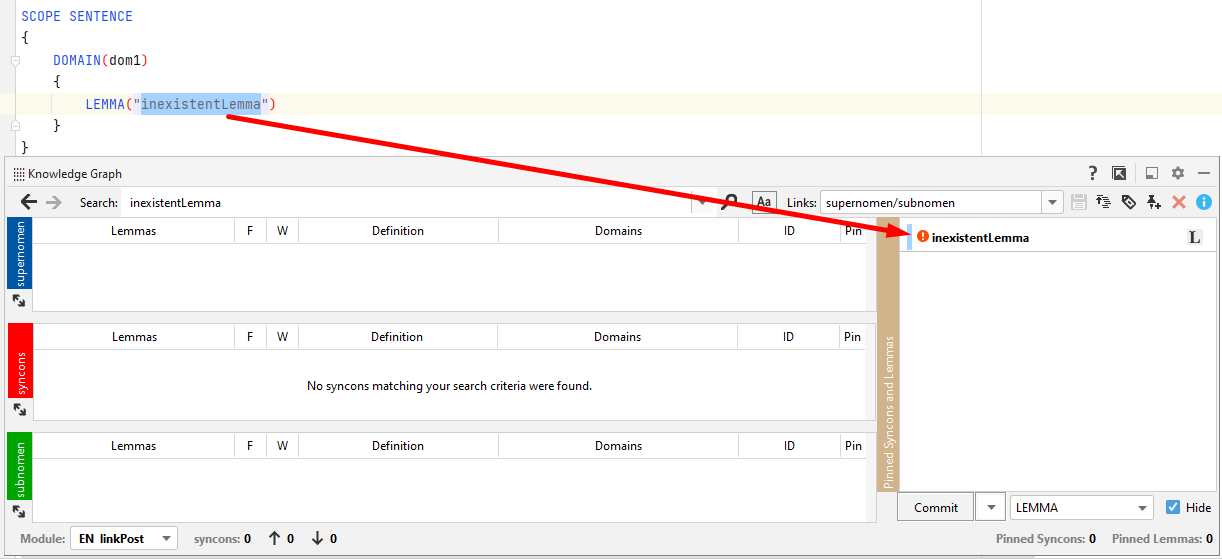Open the question mark help icon
Image resolution: width=1222 pixels, height=559 pixels.
point(1093,173)
